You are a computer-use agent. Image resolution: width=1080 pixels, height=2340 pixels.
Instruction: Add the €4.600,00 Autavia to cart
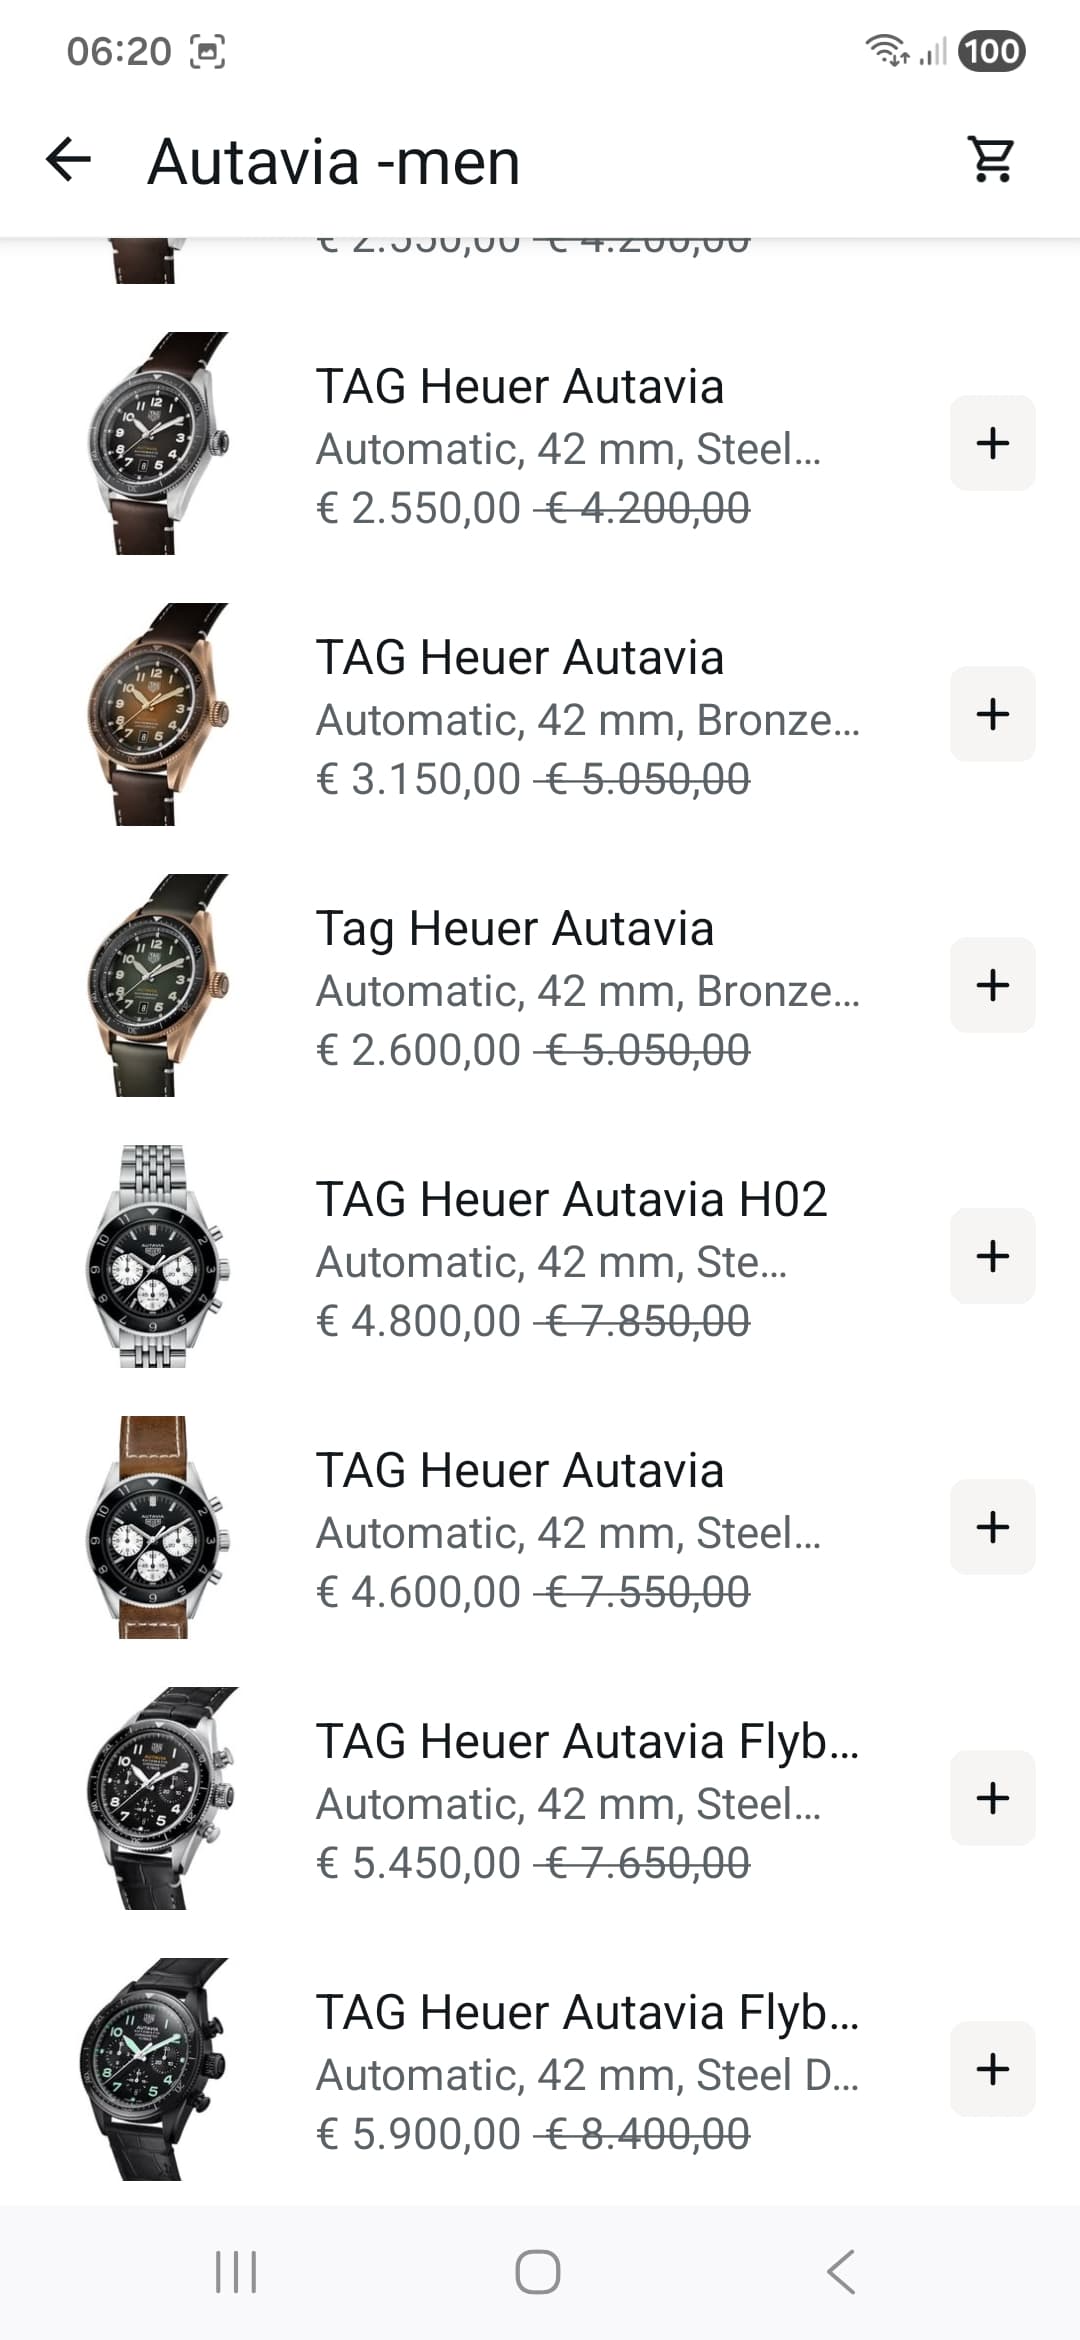click(992, 1527)
